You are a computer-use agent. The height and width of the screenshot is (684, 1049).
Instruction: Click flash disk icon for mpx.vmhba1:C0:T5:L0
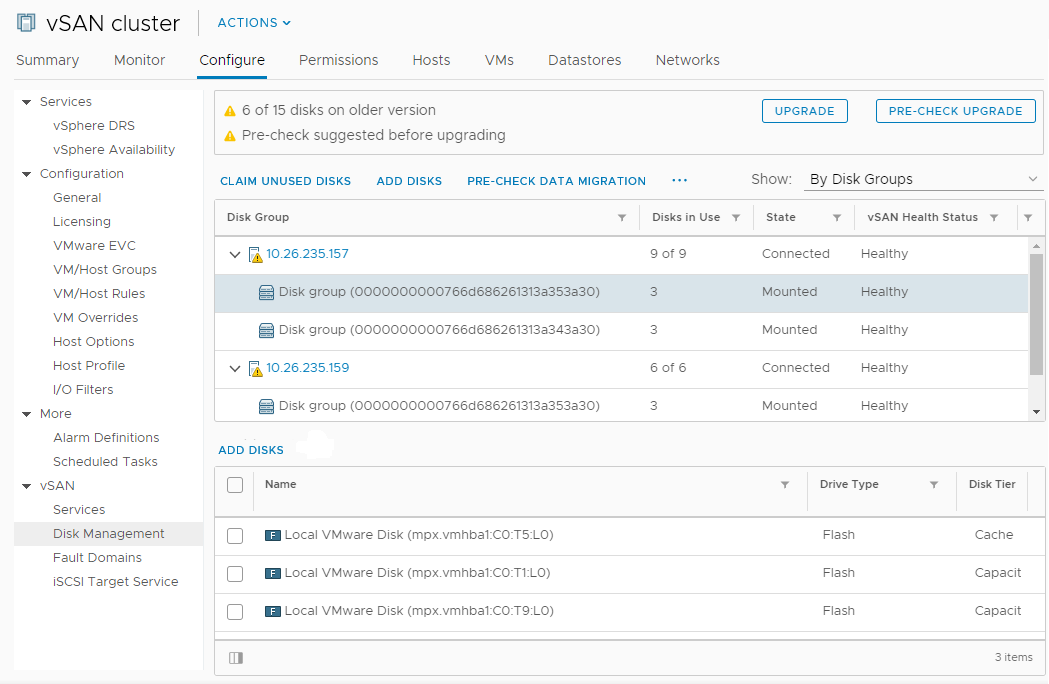272,535
